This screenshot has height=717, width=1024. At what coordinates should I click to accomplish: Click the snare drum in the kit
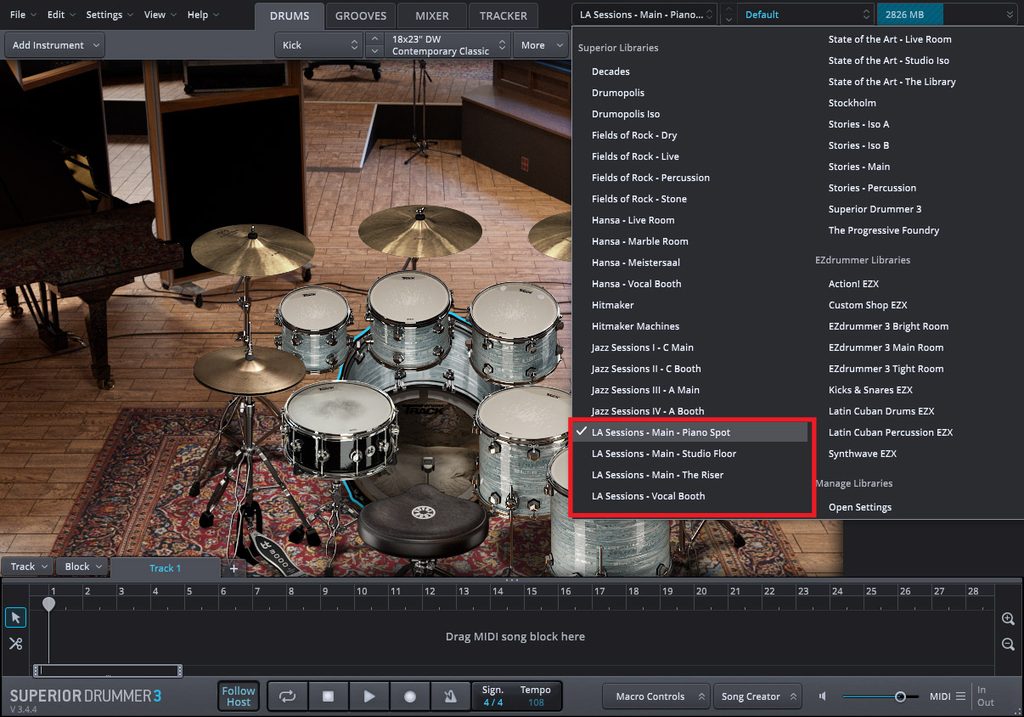[x=339, y=428]
